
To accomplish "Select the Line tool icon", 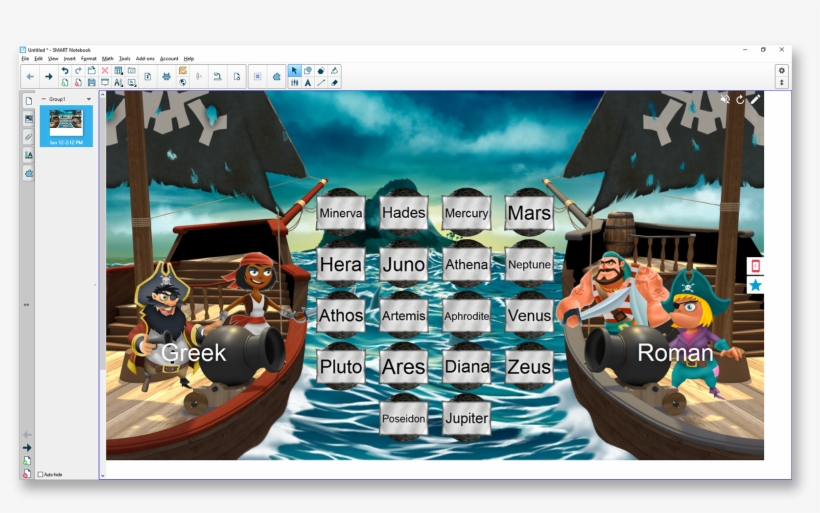I will [321, 83].
